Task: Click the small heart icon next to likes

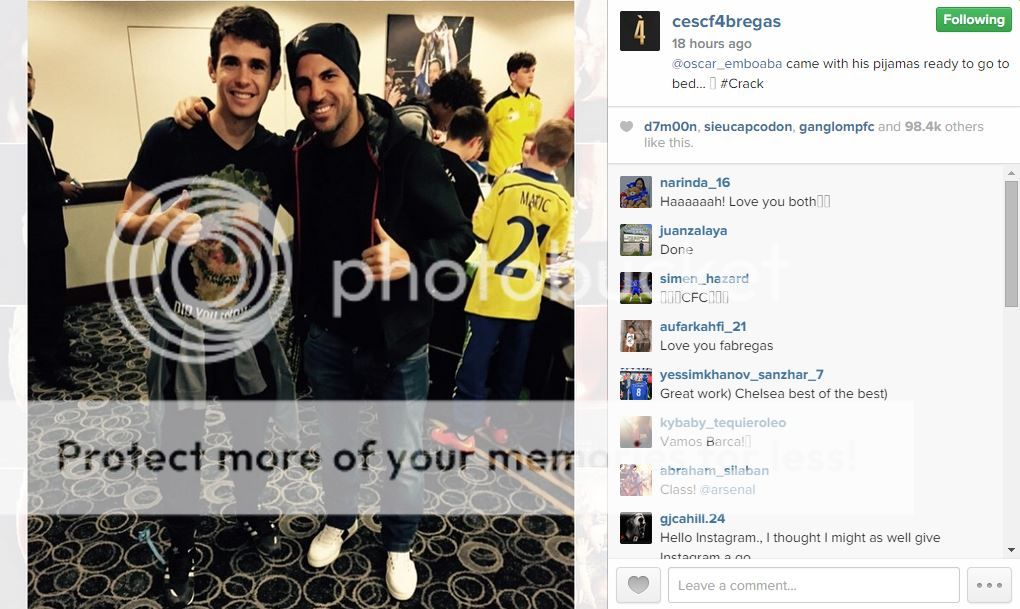Action: pyautogui.click(x=626, y=126)
